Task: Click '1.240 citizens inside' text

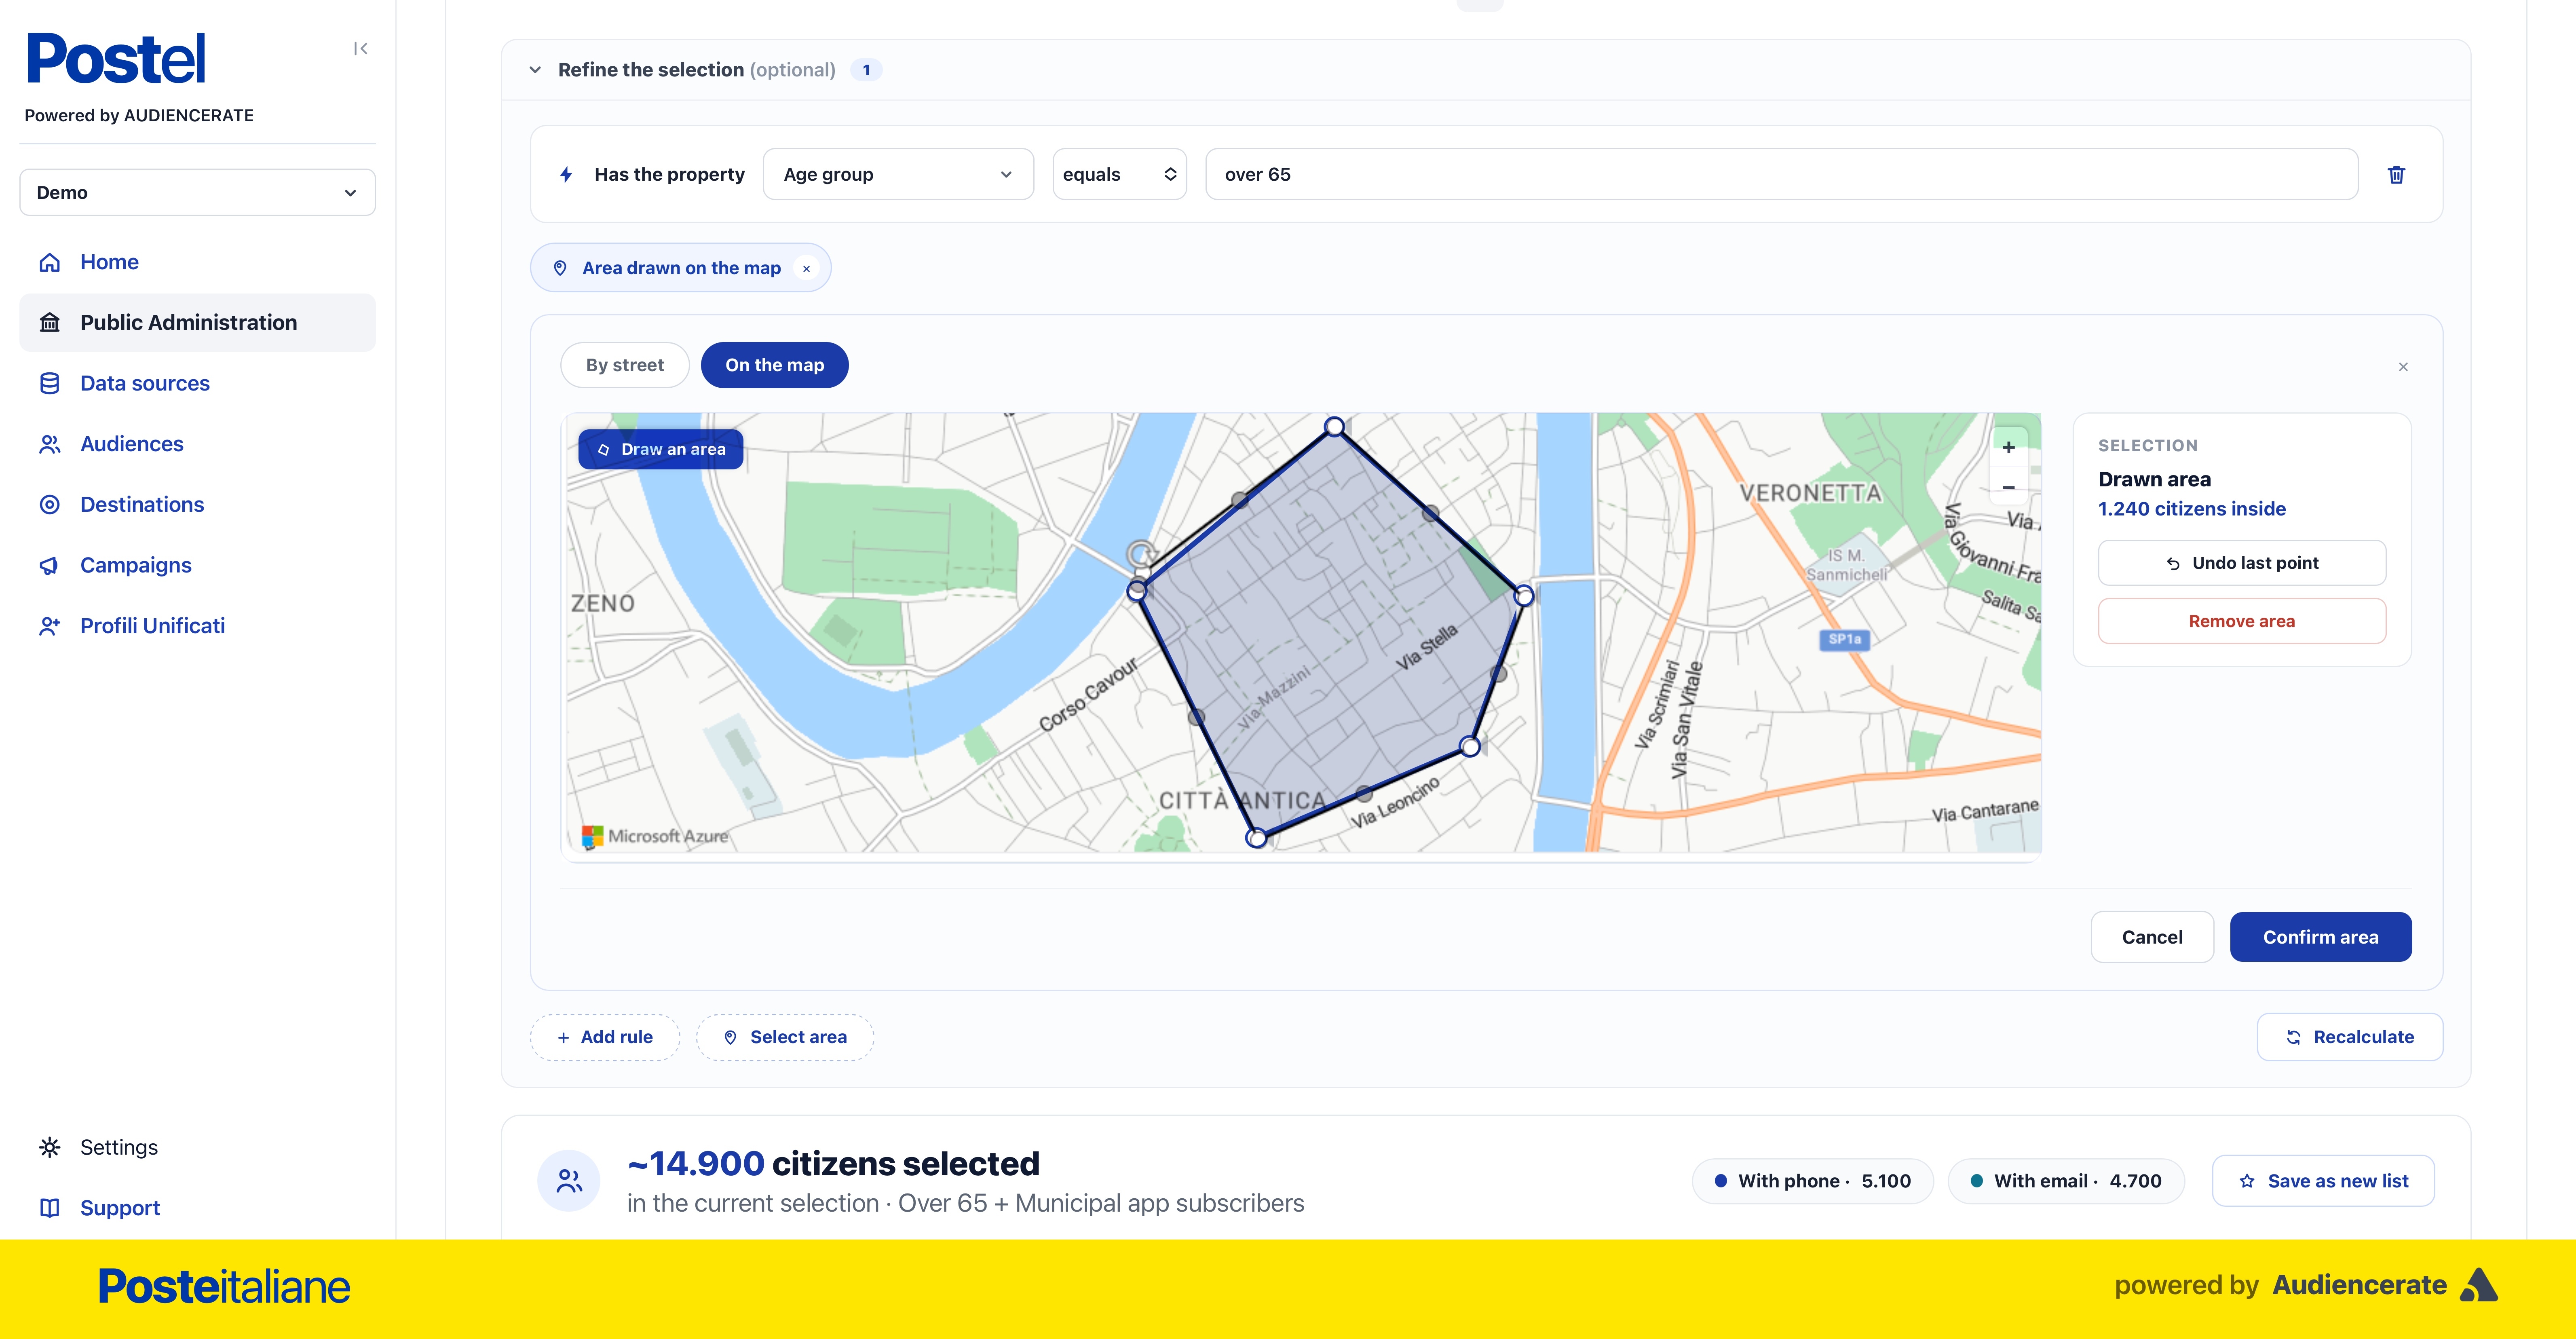Action: 2192,509
